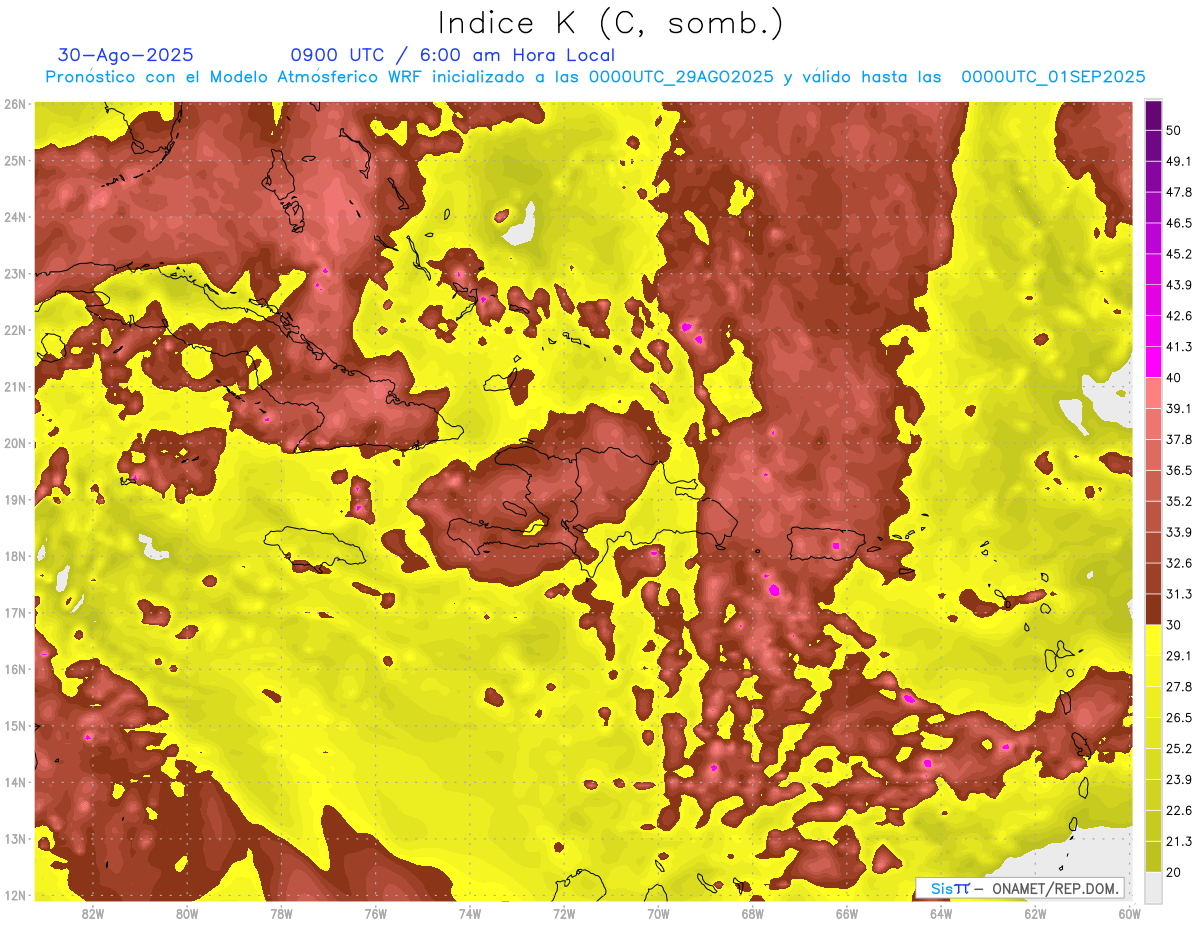Select the latitude label 19N
The height and width of the screenshot is (927, 1200).
click(x=15, y=499)
